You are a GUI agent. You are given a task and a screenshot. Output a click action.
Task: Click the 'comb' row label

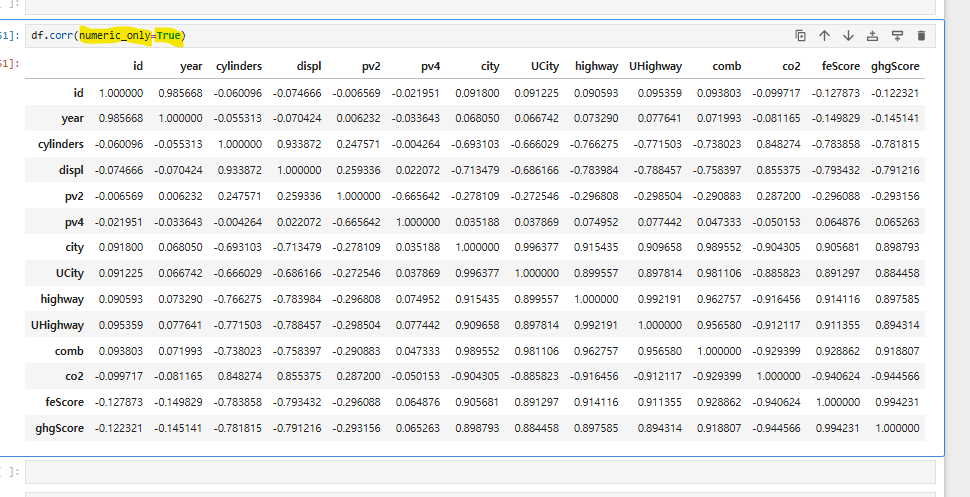tap(69, 351)
